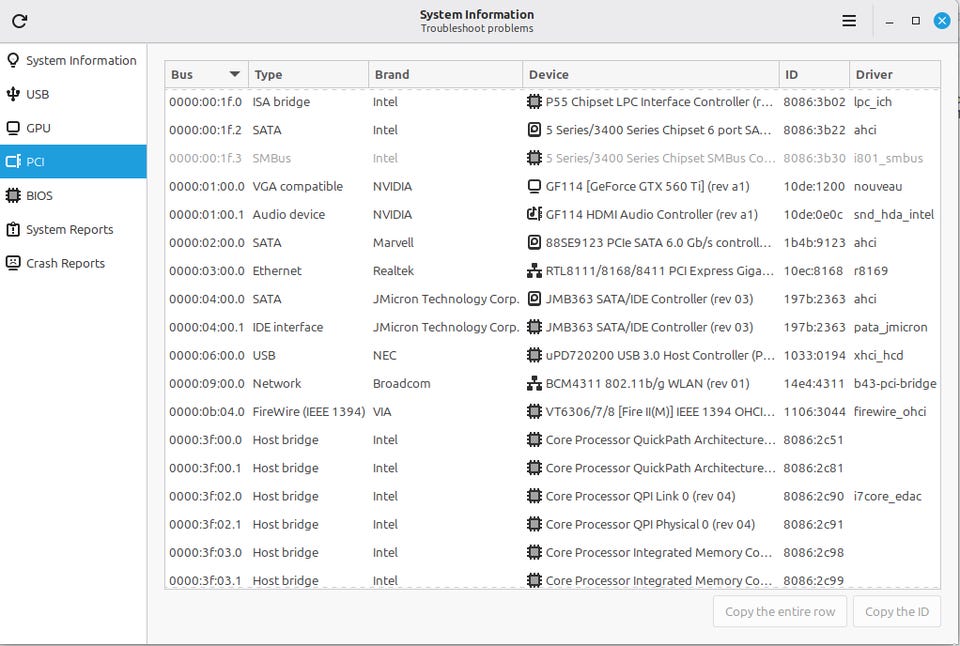Open the hamburger menu in the title bar

tap(849, 21)
